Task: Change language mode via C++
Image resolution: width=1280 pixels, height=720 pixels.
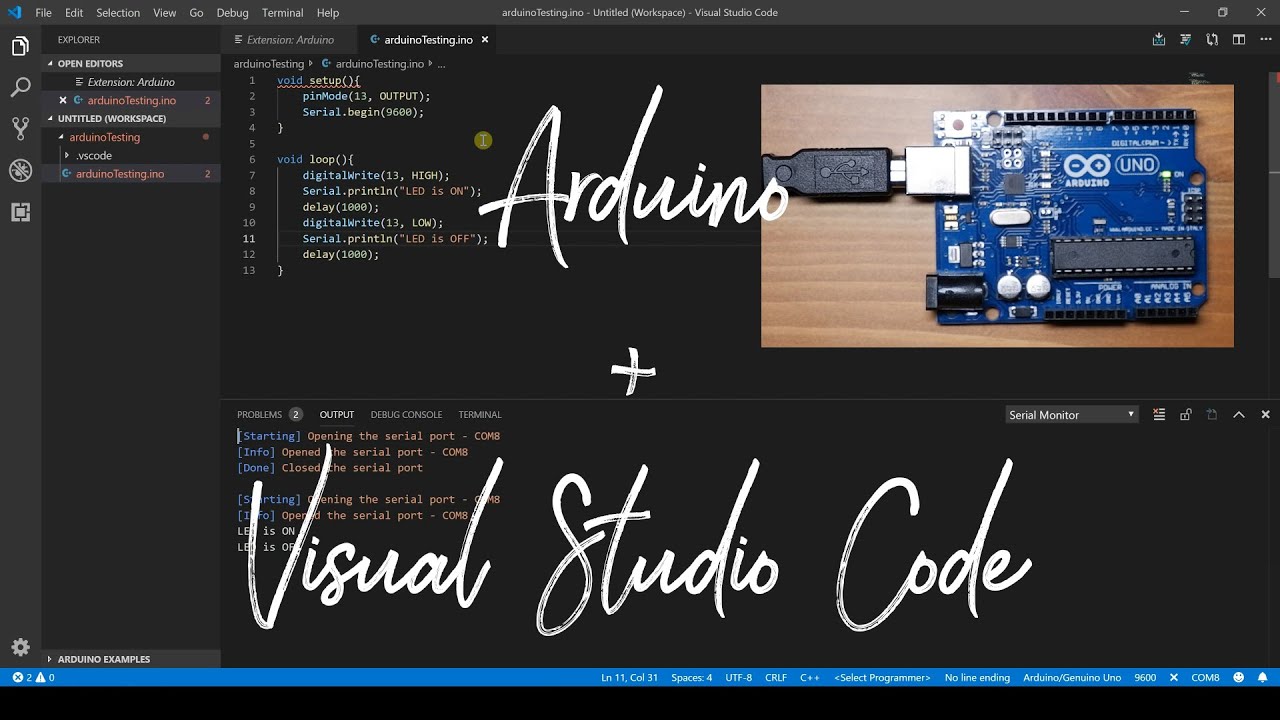Action: [x=810, y=677]
